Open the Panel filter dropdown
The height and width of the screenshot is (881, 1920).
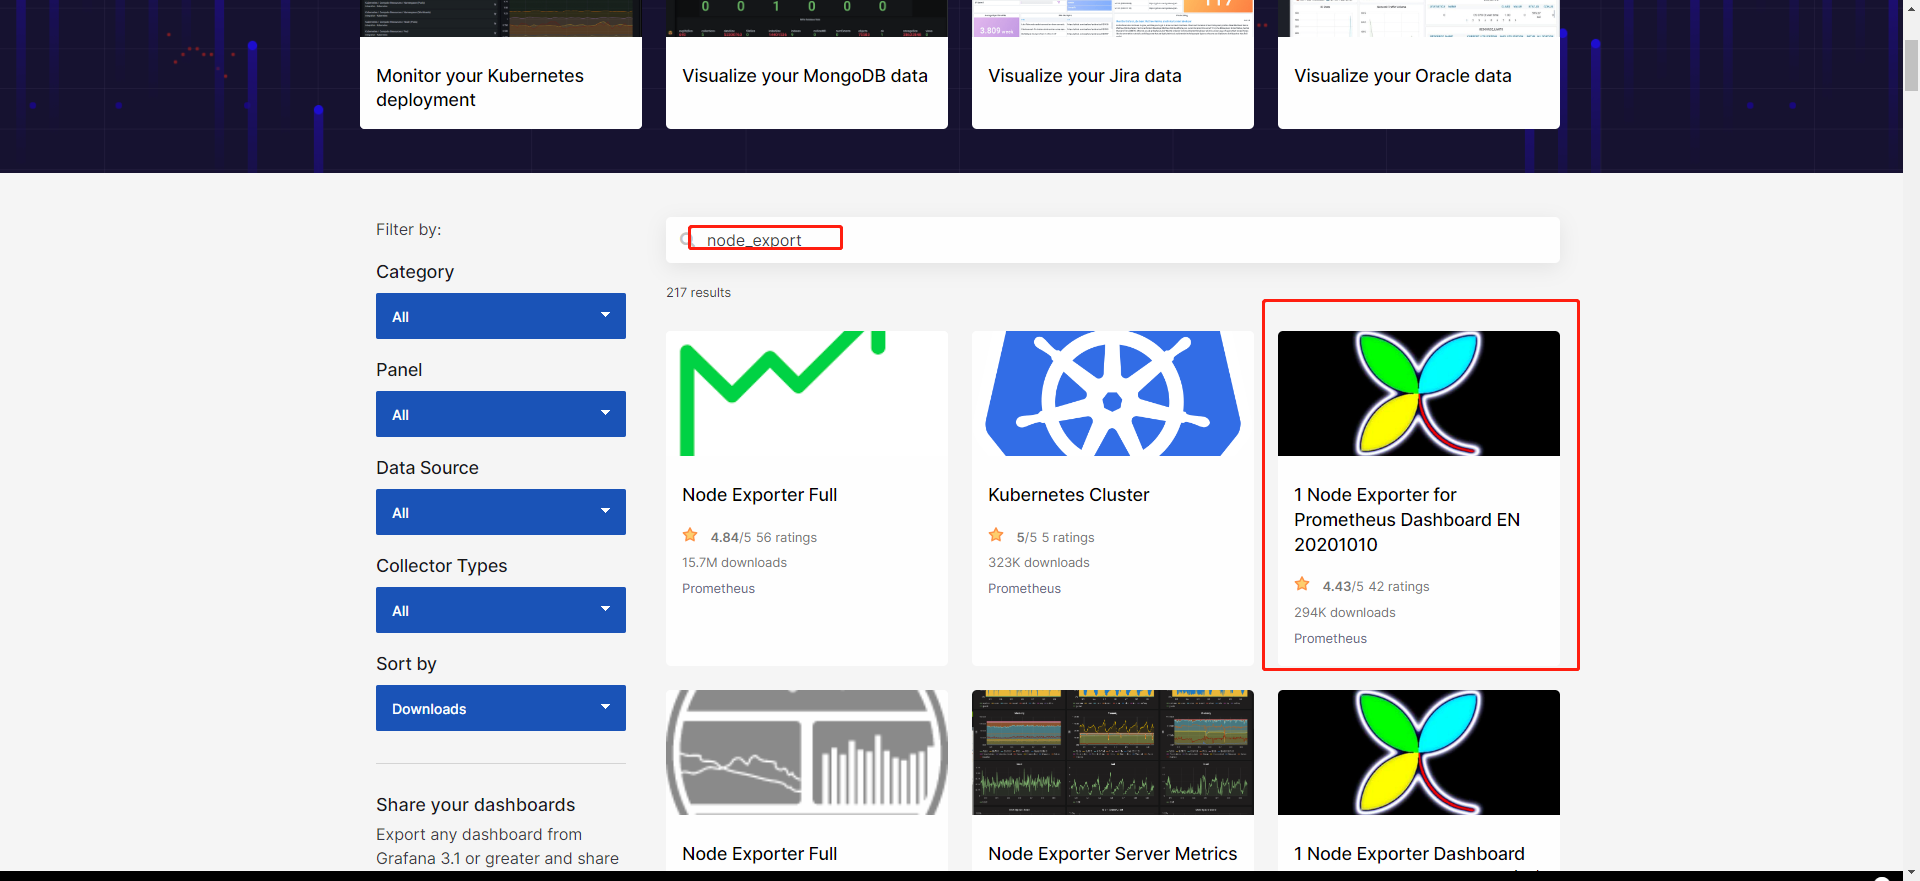pos(501,414)
